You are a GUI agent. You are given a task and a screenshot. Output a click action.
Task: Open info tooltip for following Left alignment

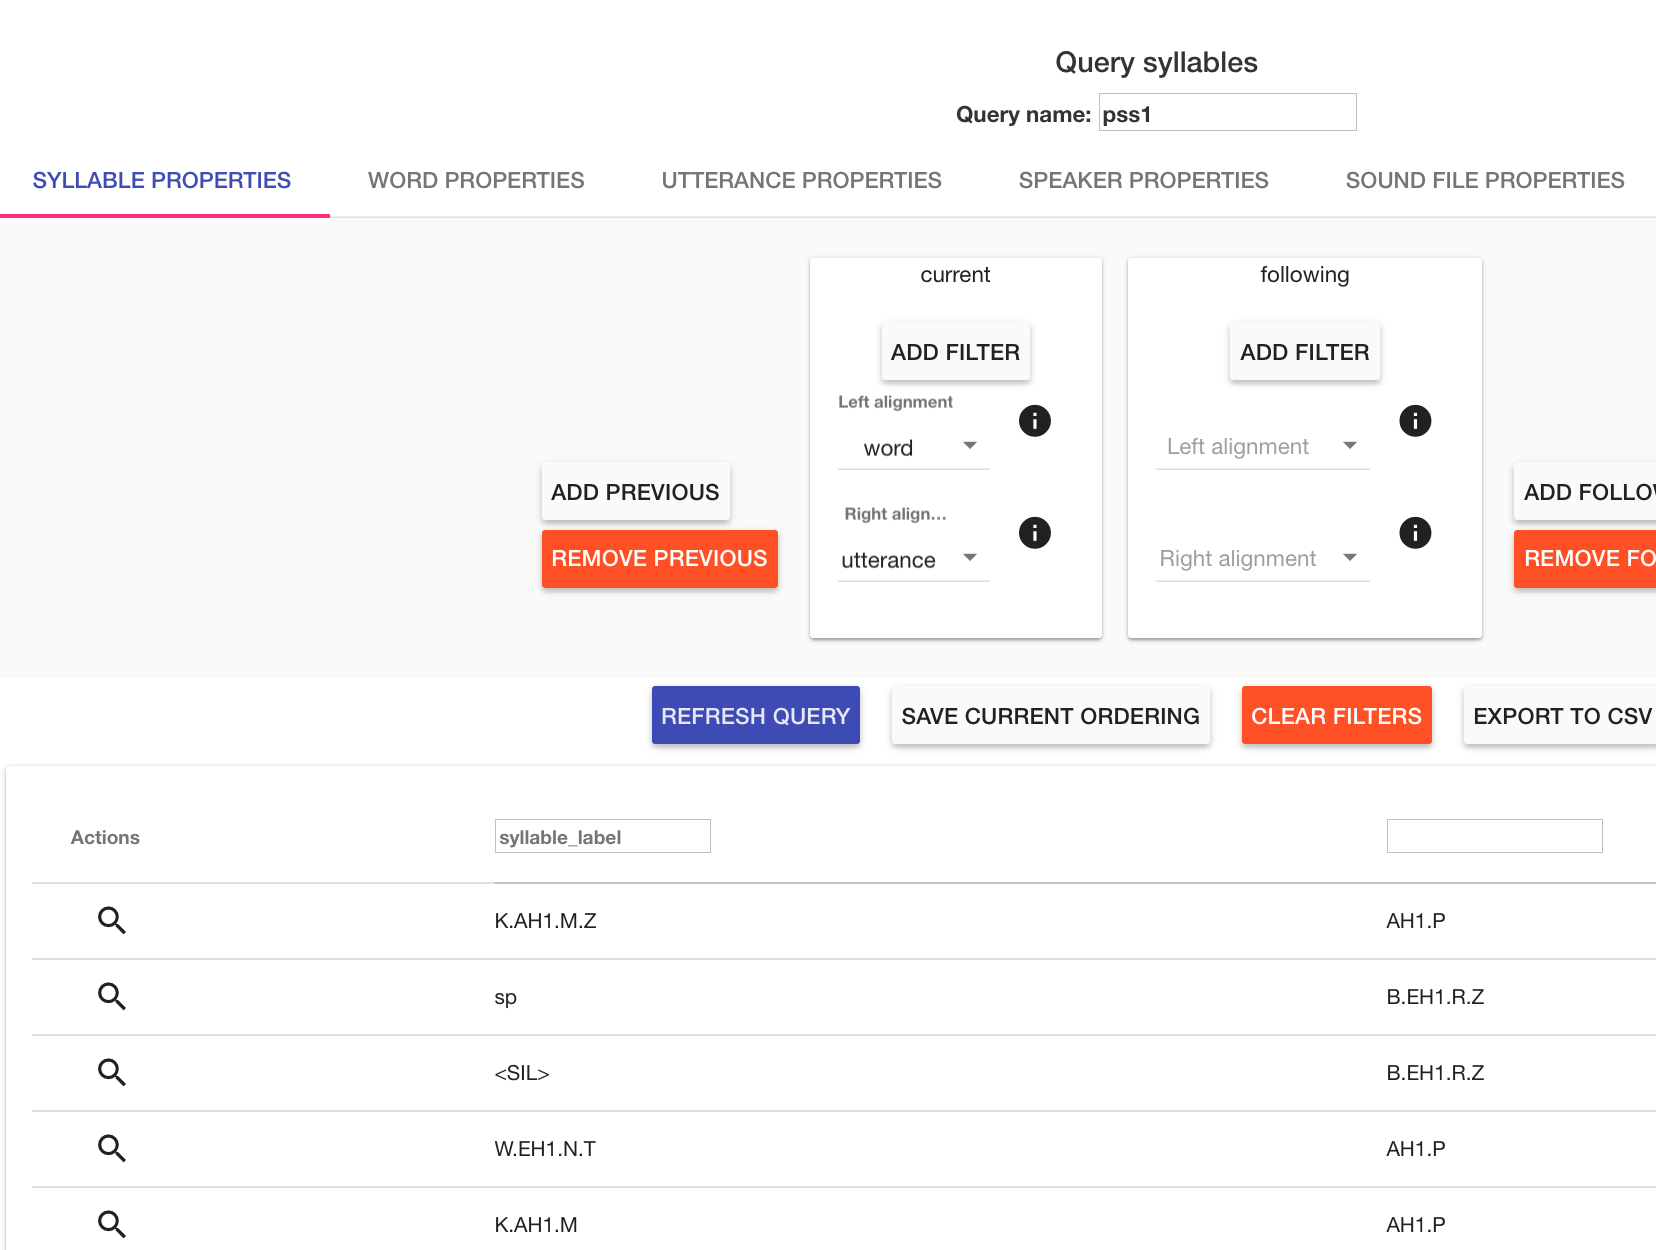[x=1415, y=421]
